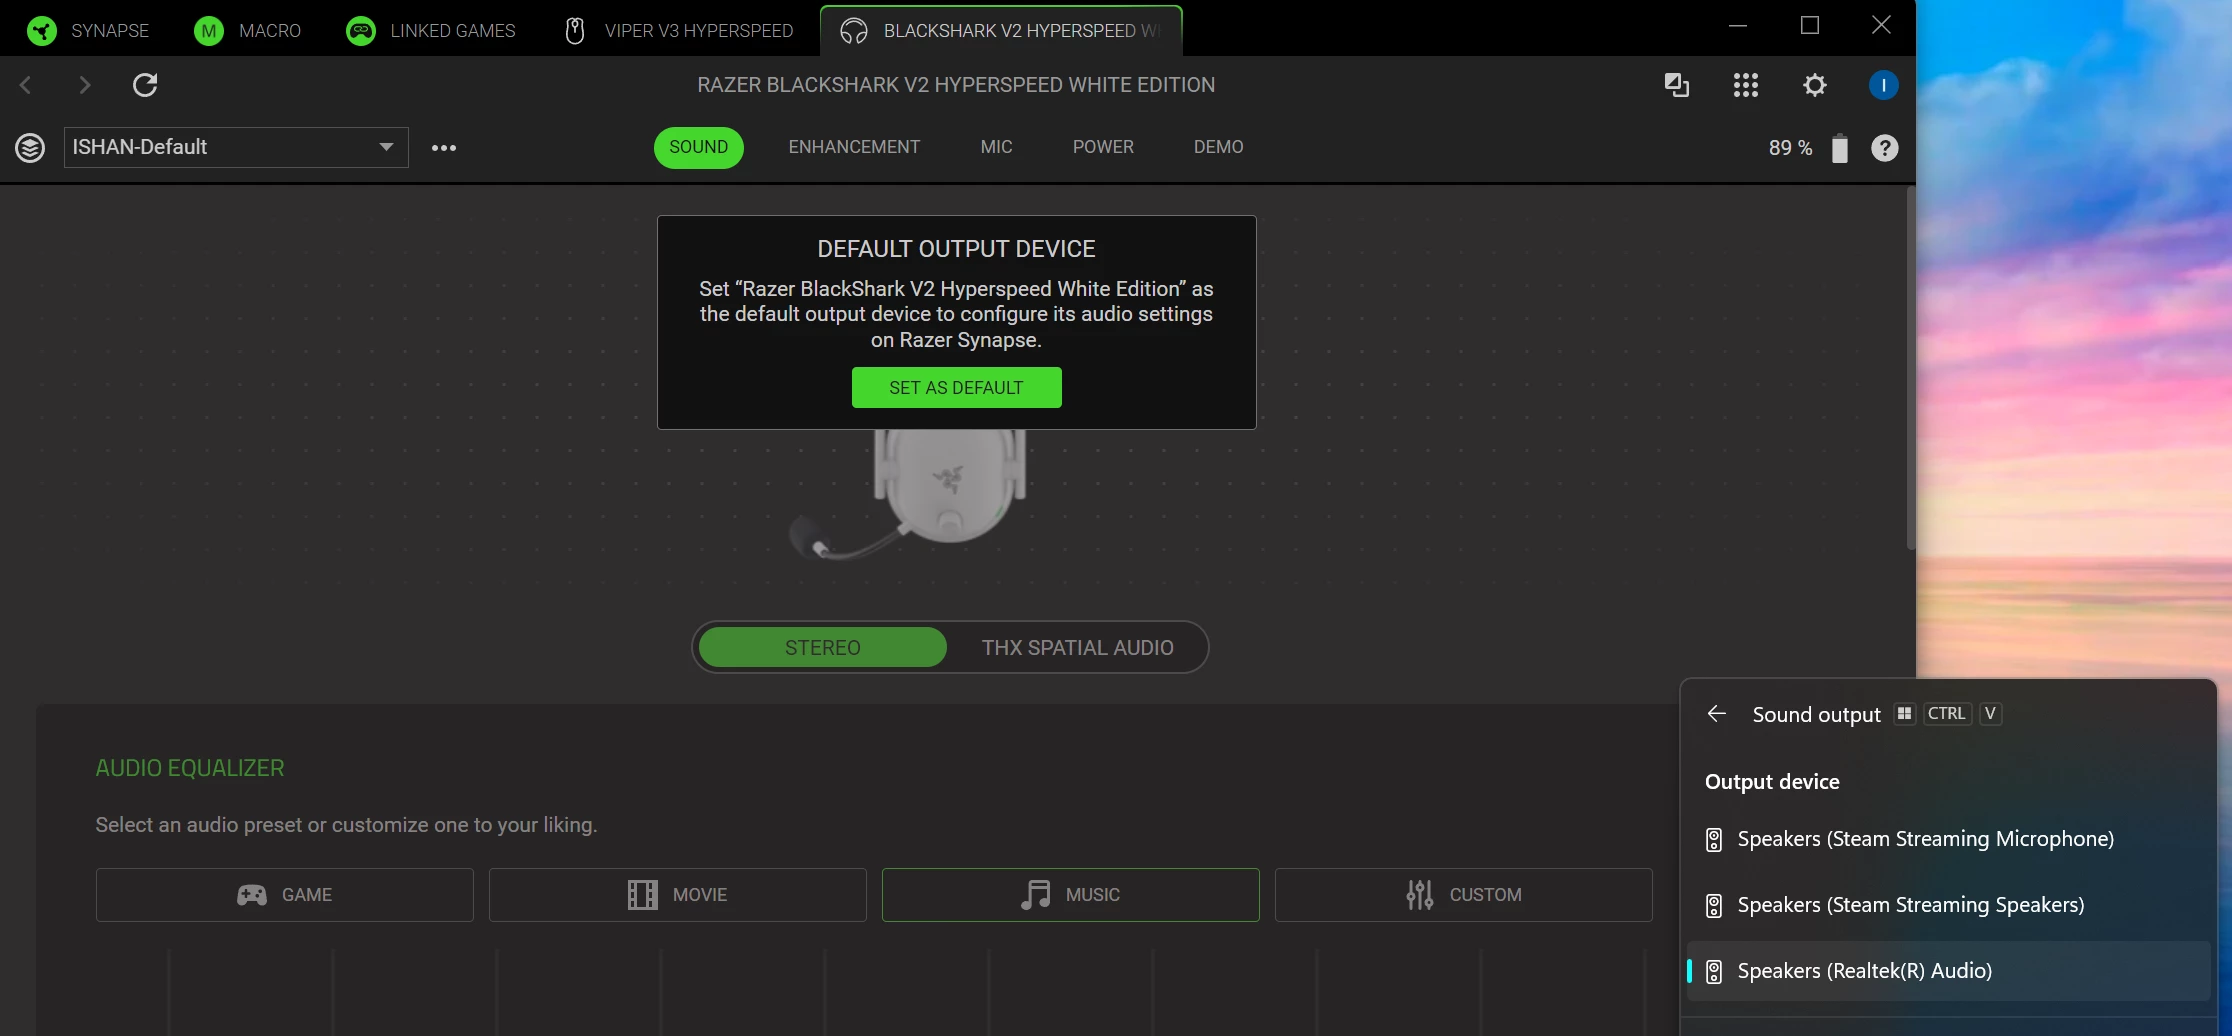
Task: Go back with the left arrow
Action: pyautogui.click(x=26, y=85)
